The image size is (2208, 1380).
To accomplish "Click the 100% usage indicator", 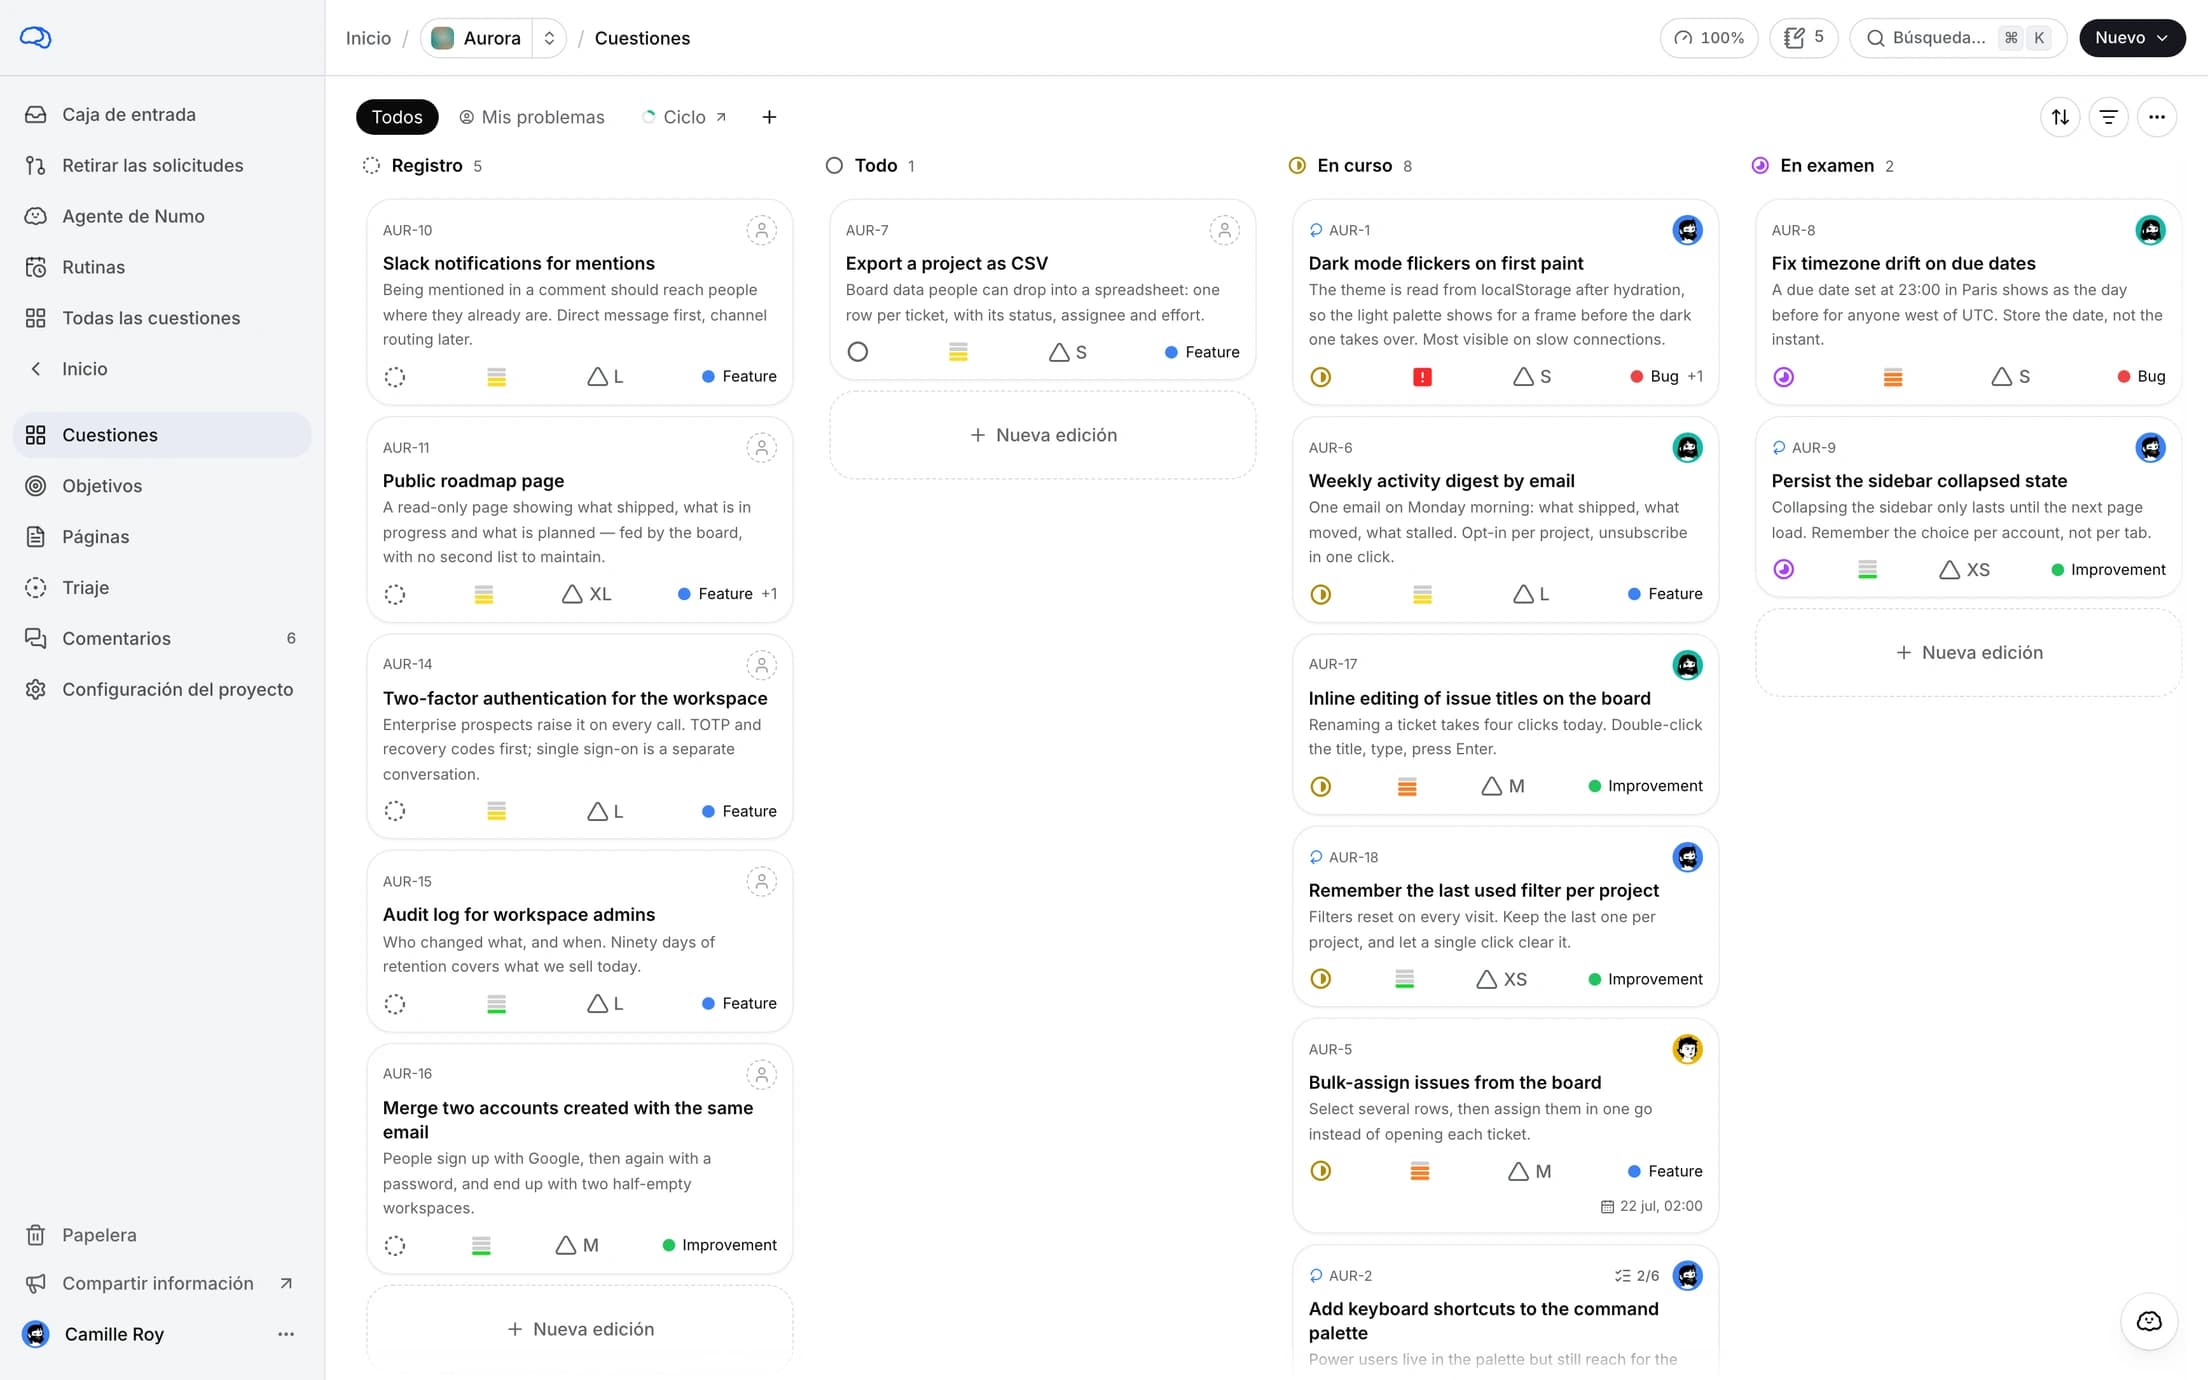I will pyautogui.click(x=1709, y=38).
